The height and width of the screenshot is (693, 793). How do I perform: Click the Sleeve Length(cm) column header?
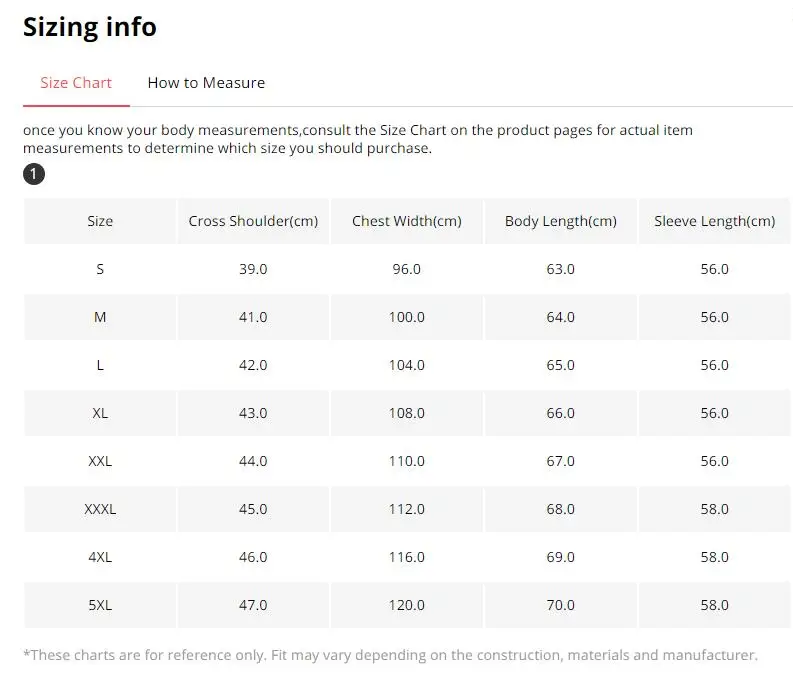[x=714, y=221]
